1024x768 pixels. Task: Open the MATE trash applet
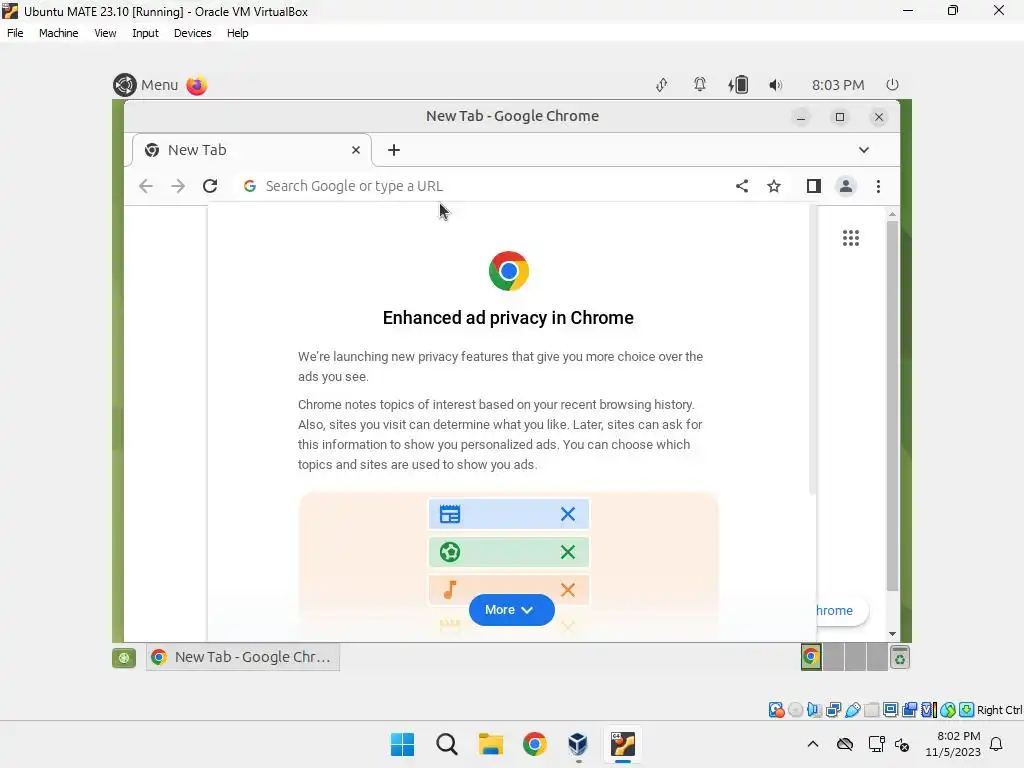900,658
